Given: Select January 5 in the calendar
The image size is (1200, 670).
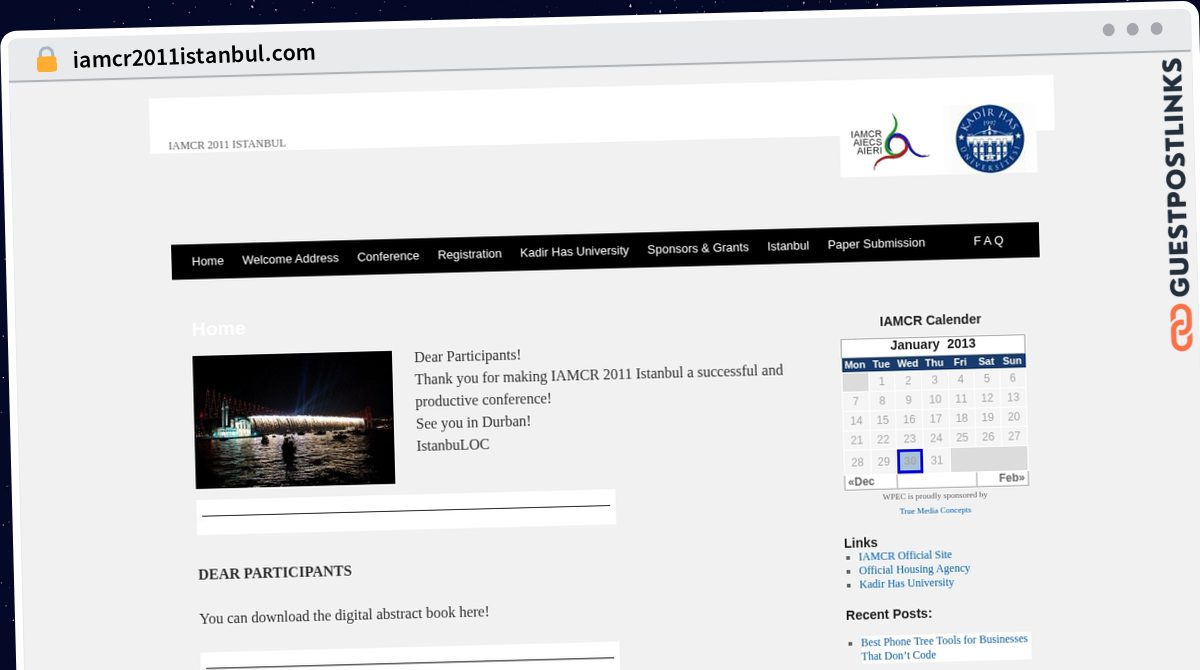Looking at the screenshot, I should point(986,378).
